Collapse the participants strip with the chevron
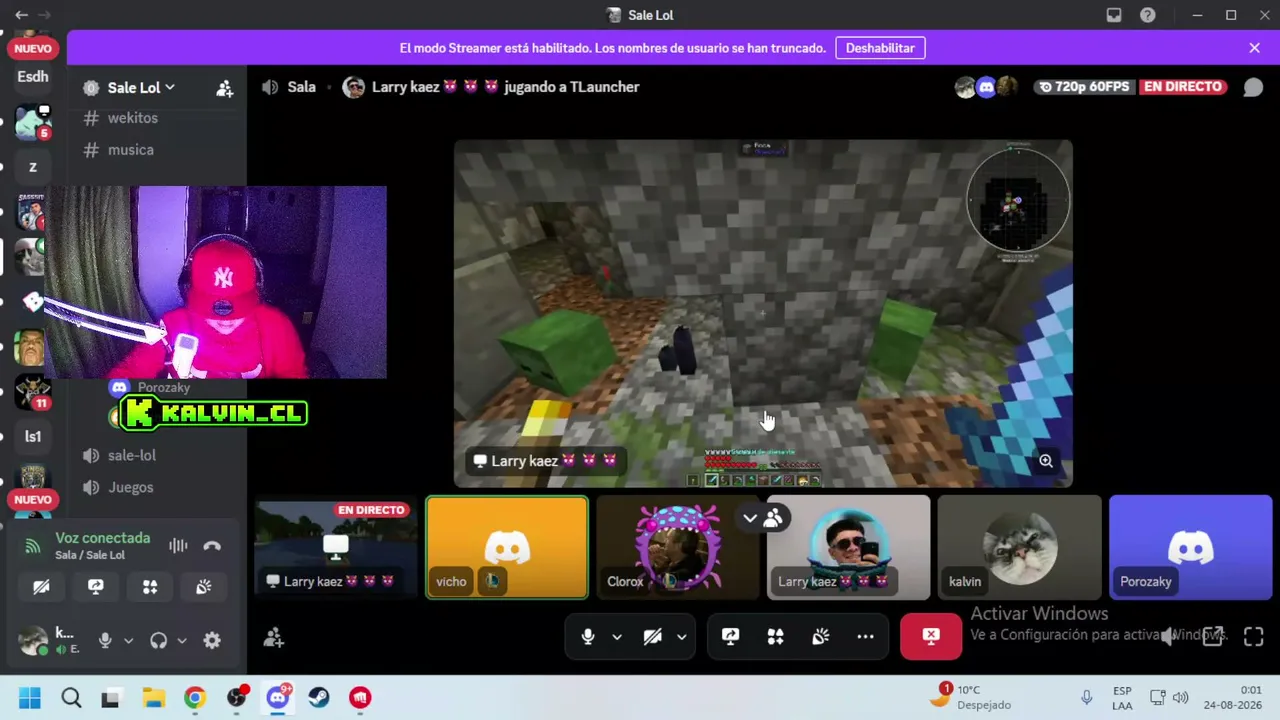Image resolution: width=1280 pixels, height=720 pixels. coord(750,518)
